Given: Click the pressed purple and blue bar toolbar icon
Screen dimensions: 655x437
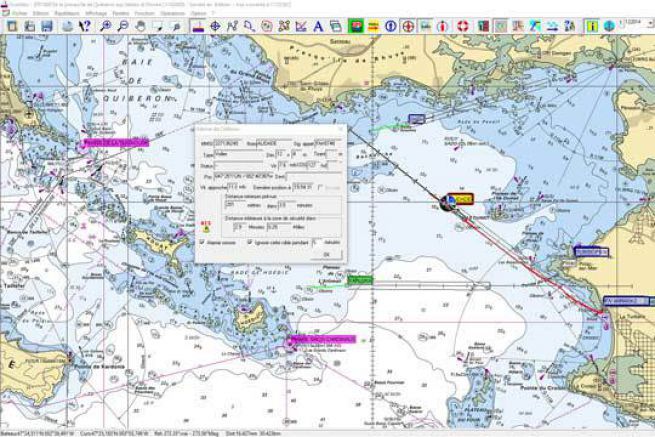Looking at the screenshot, I should coord(198,26).
